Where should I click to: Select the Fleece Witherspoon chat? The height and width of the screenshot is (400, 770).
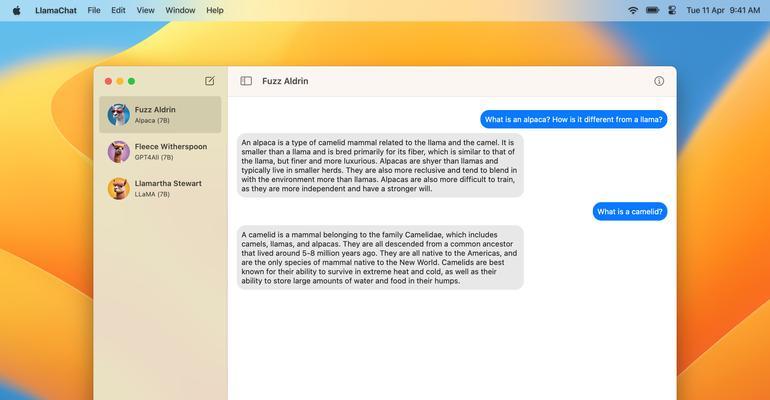coord(160,151)
